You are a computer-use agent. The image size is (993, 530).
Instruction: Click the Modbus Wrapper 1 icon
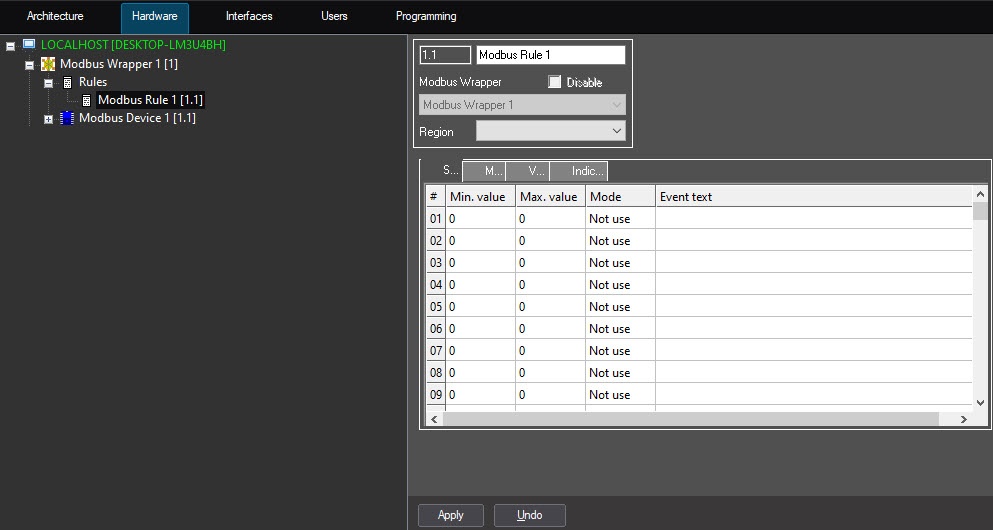[48, 64]
